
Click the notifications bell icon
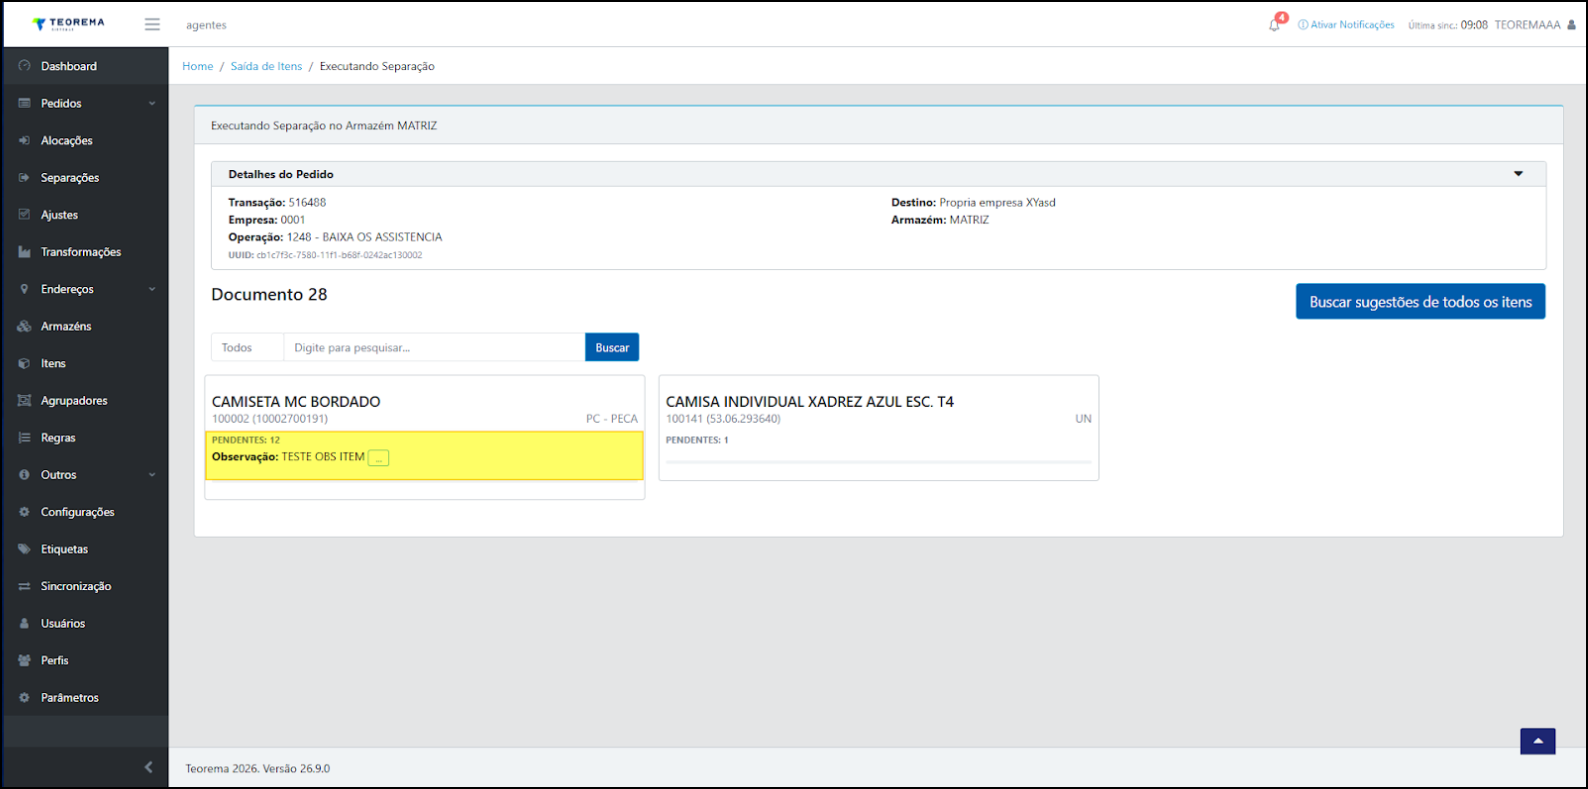pos(1274,25)
